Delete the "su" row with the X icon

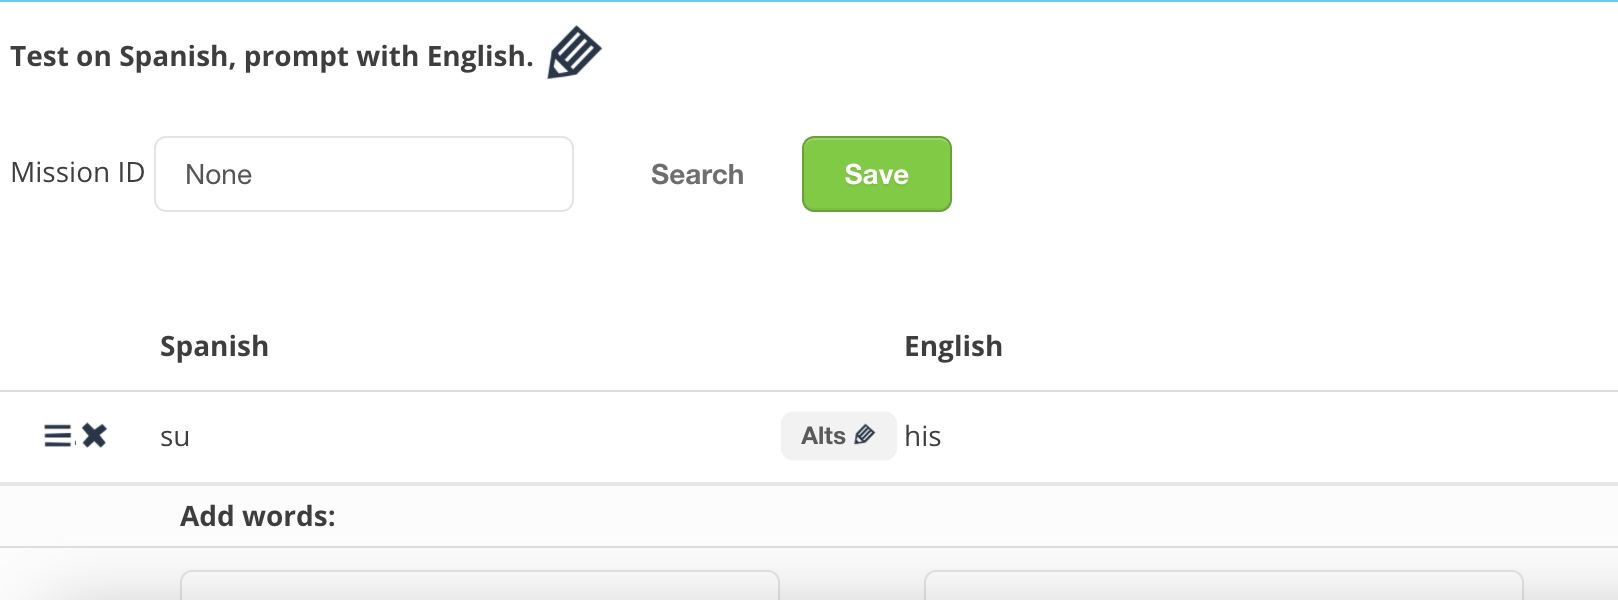95,436
